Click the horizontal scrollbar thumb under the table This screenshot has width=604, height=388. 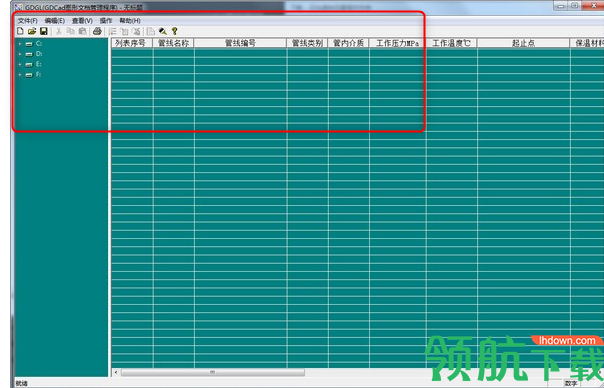tap(212, 372)
